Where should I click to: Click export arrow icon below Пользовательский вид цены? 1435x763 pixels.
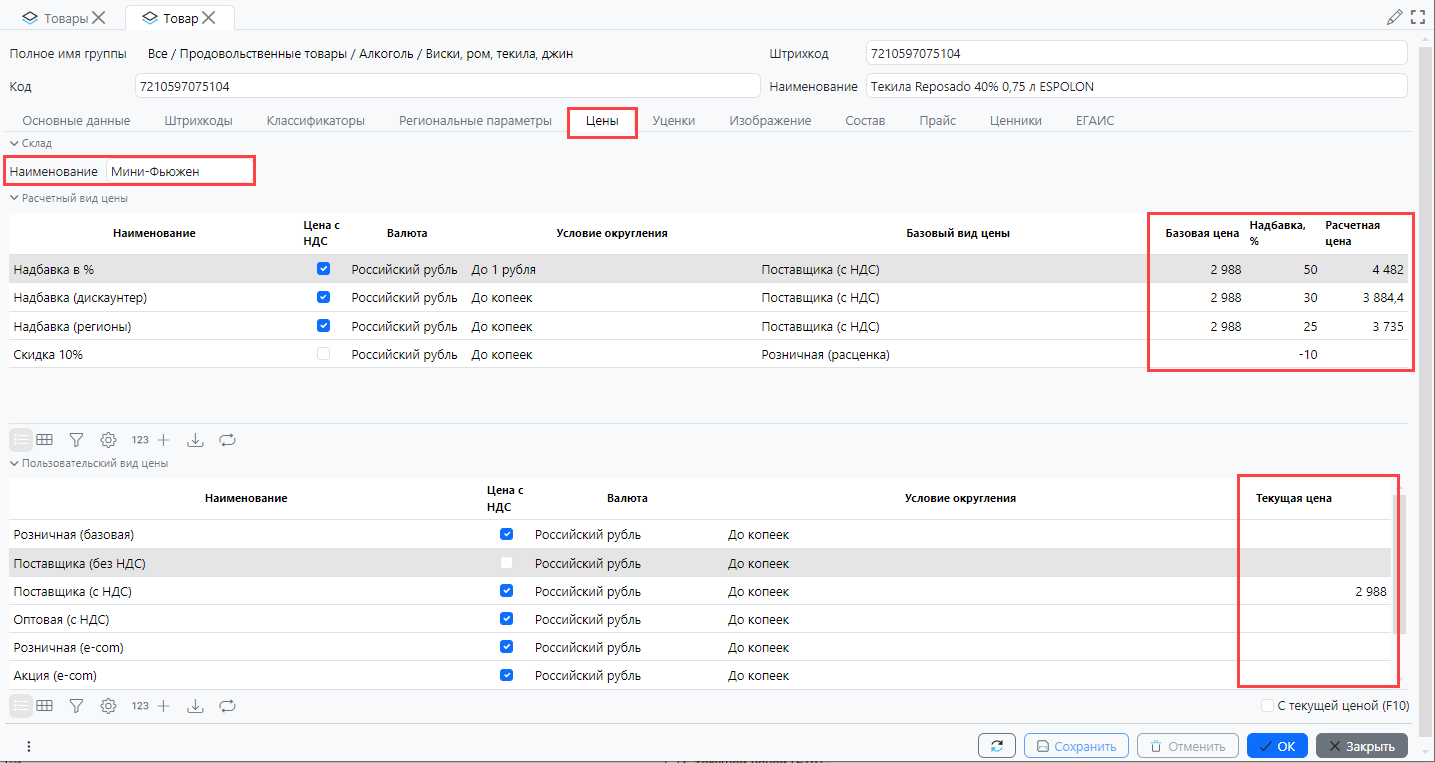point(196,706)
